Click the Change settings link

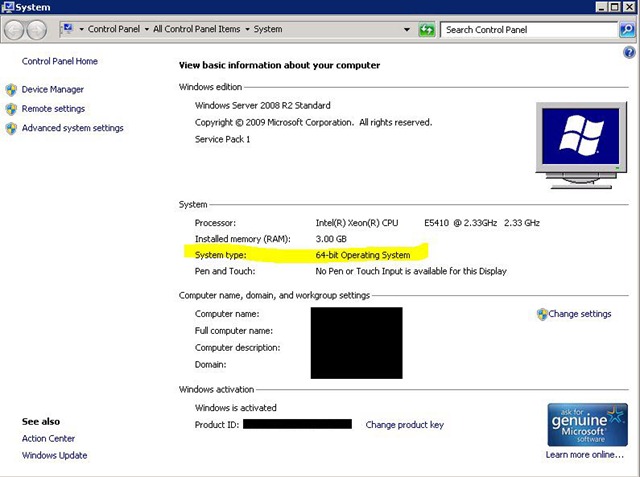tap(580, 314)
